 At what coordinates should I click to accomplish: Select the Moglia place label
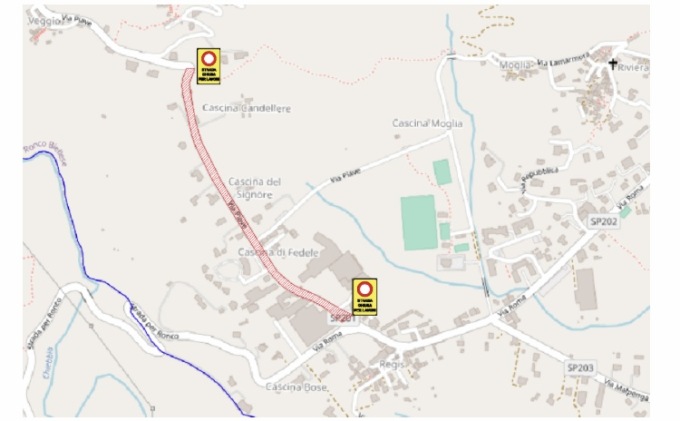coord(515,65)
